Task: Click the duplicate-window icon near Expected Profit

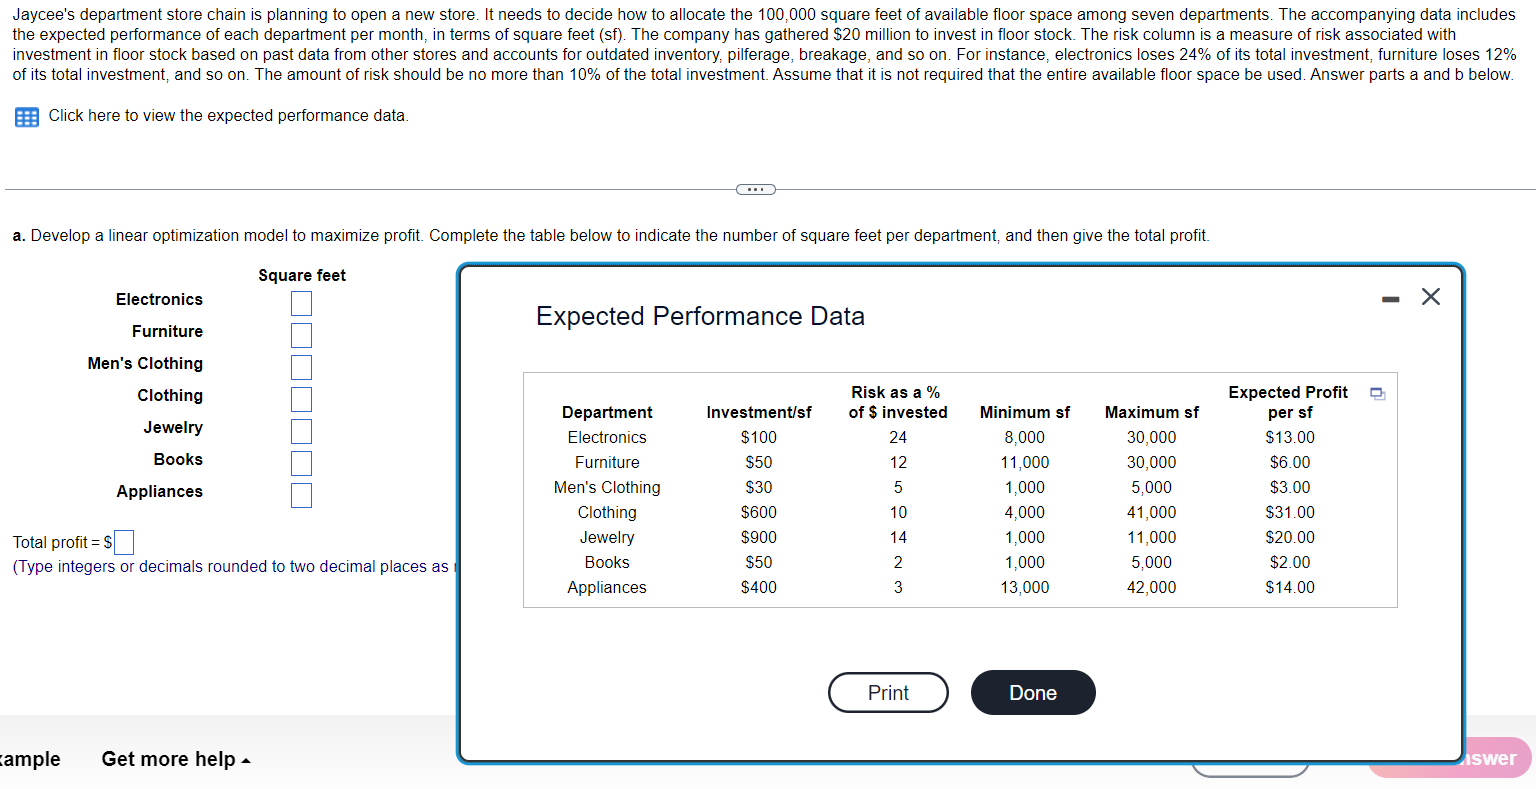Action: (x=1377, y=394)
